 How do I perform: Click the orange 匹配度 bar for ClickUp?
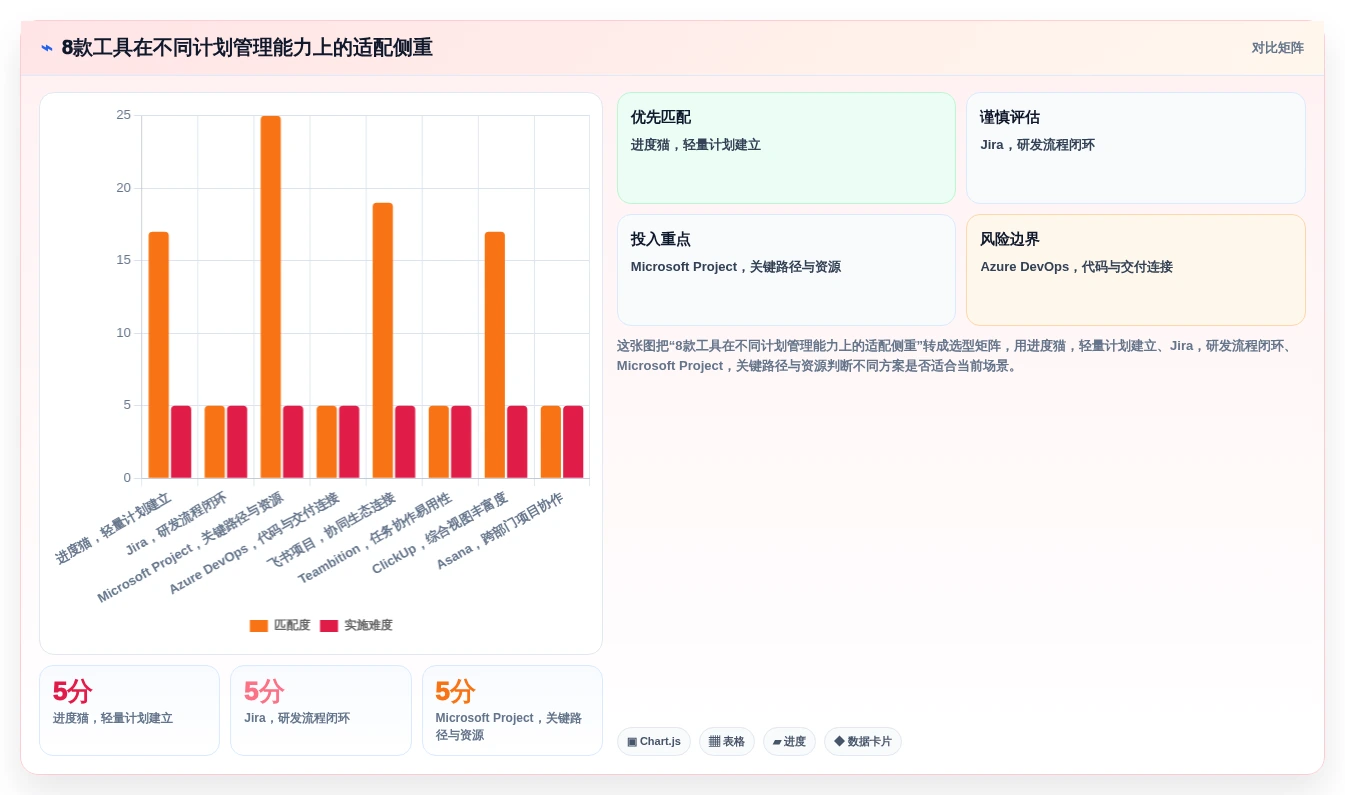pyautogui.click(x=495, y=355)
